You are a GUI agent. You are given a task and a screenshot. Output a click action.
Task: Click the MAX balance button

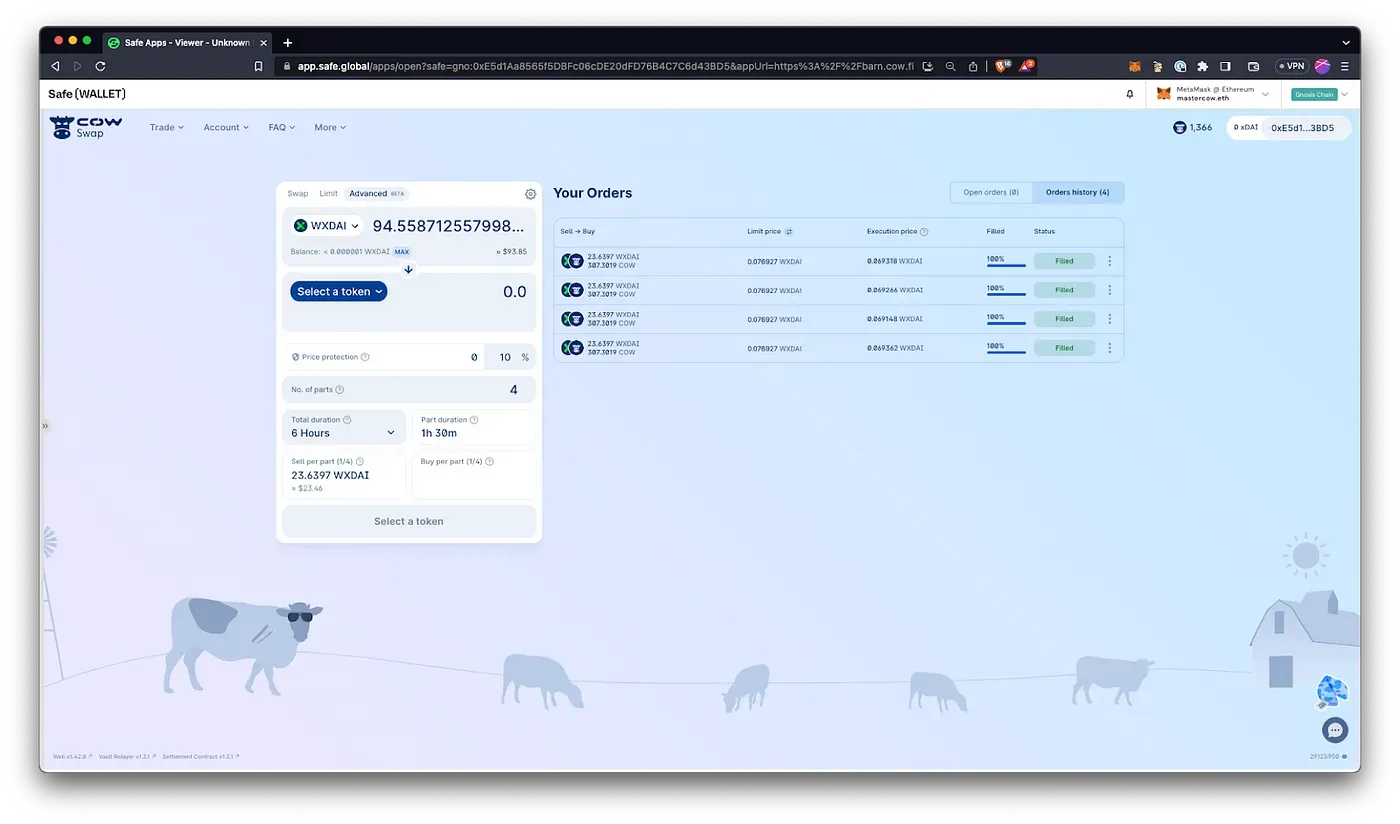pyautogui.click(x=401, y=252)
